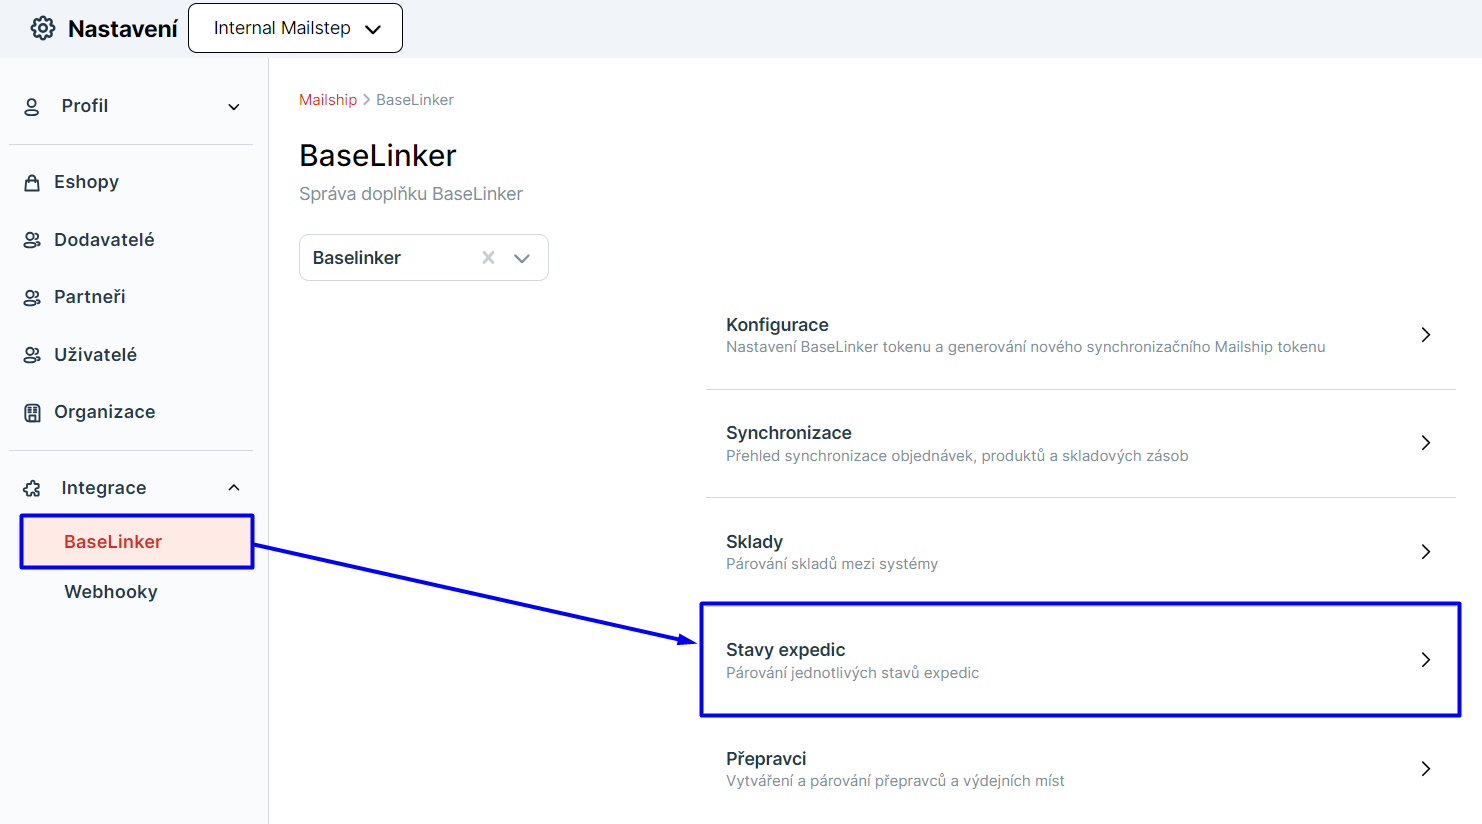1482x824 pixels.
Task: Collapse the Integrace section chevron
Action: (x=234, y=488)
